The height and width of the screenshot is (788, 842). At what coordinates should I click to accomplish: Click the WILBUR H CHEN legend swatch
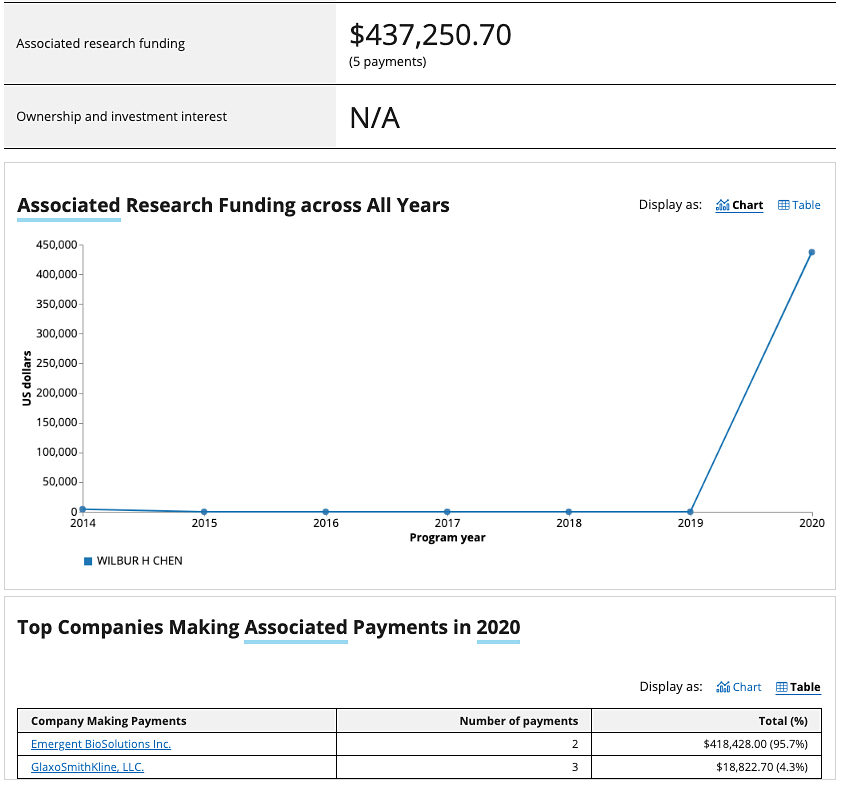pos(88,561)
